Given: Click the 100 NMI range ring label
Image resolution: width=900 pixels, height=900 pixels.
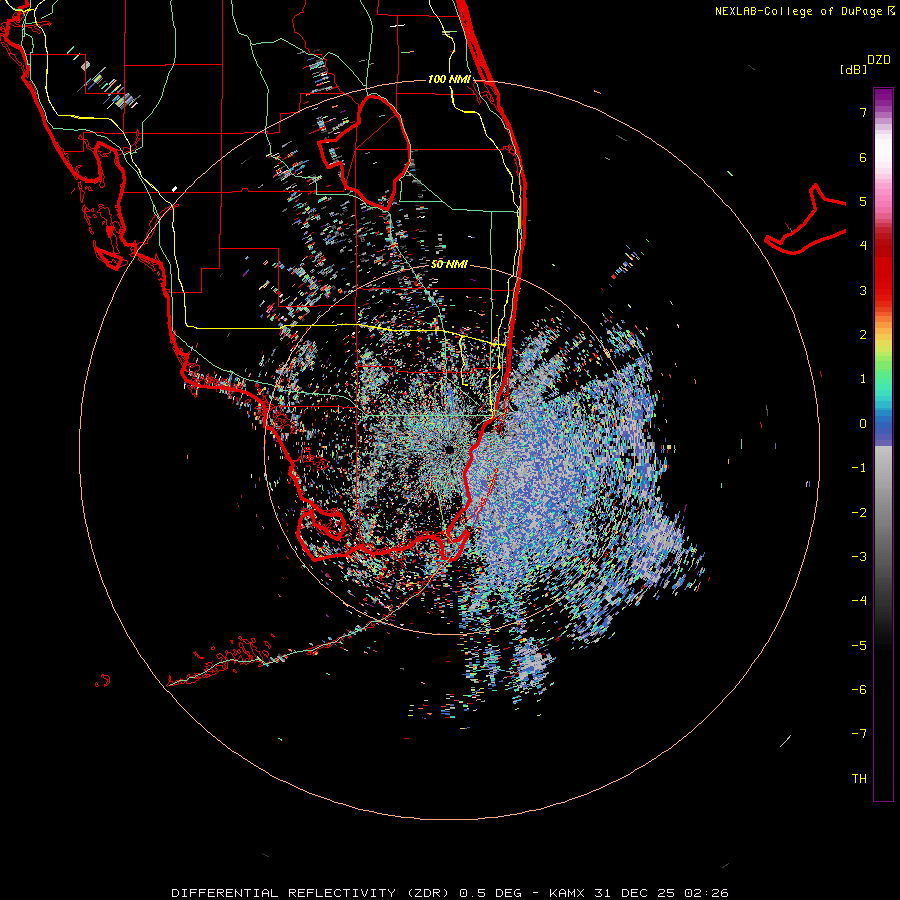Looking at the screenshot, I should point(449,79).
